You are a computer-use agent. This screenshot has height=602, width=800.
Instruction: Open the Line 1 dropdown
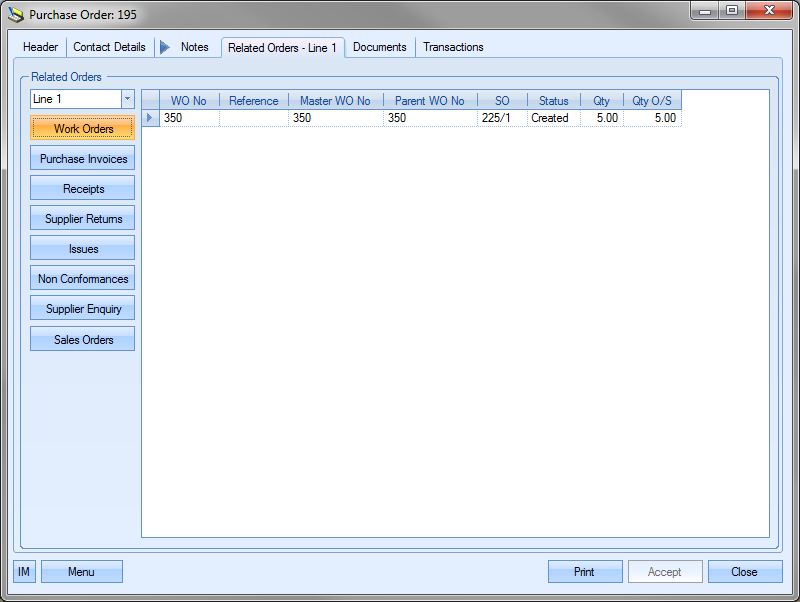click(127, 99)
